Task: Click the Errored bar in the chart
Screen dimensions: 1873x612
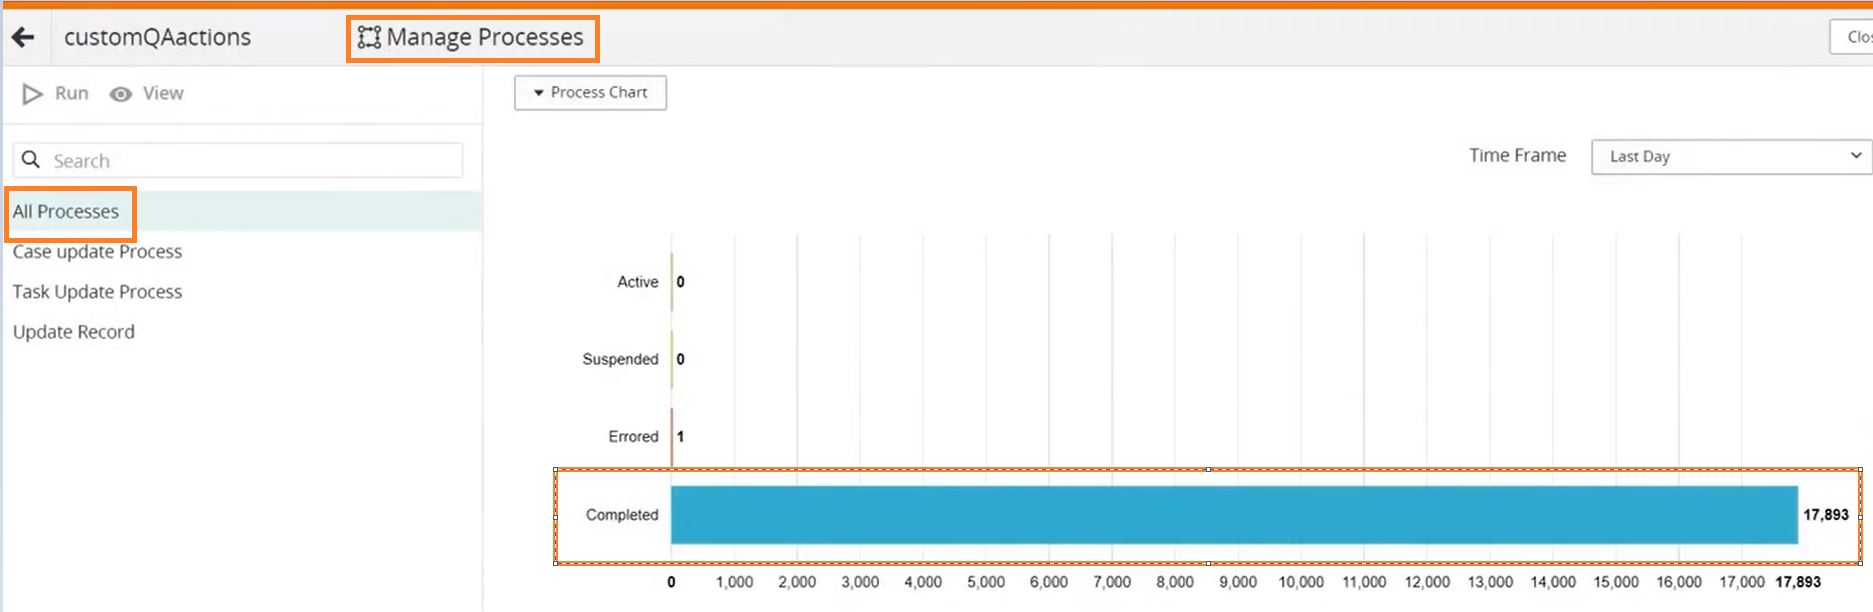Action: (x=672, y=437)
